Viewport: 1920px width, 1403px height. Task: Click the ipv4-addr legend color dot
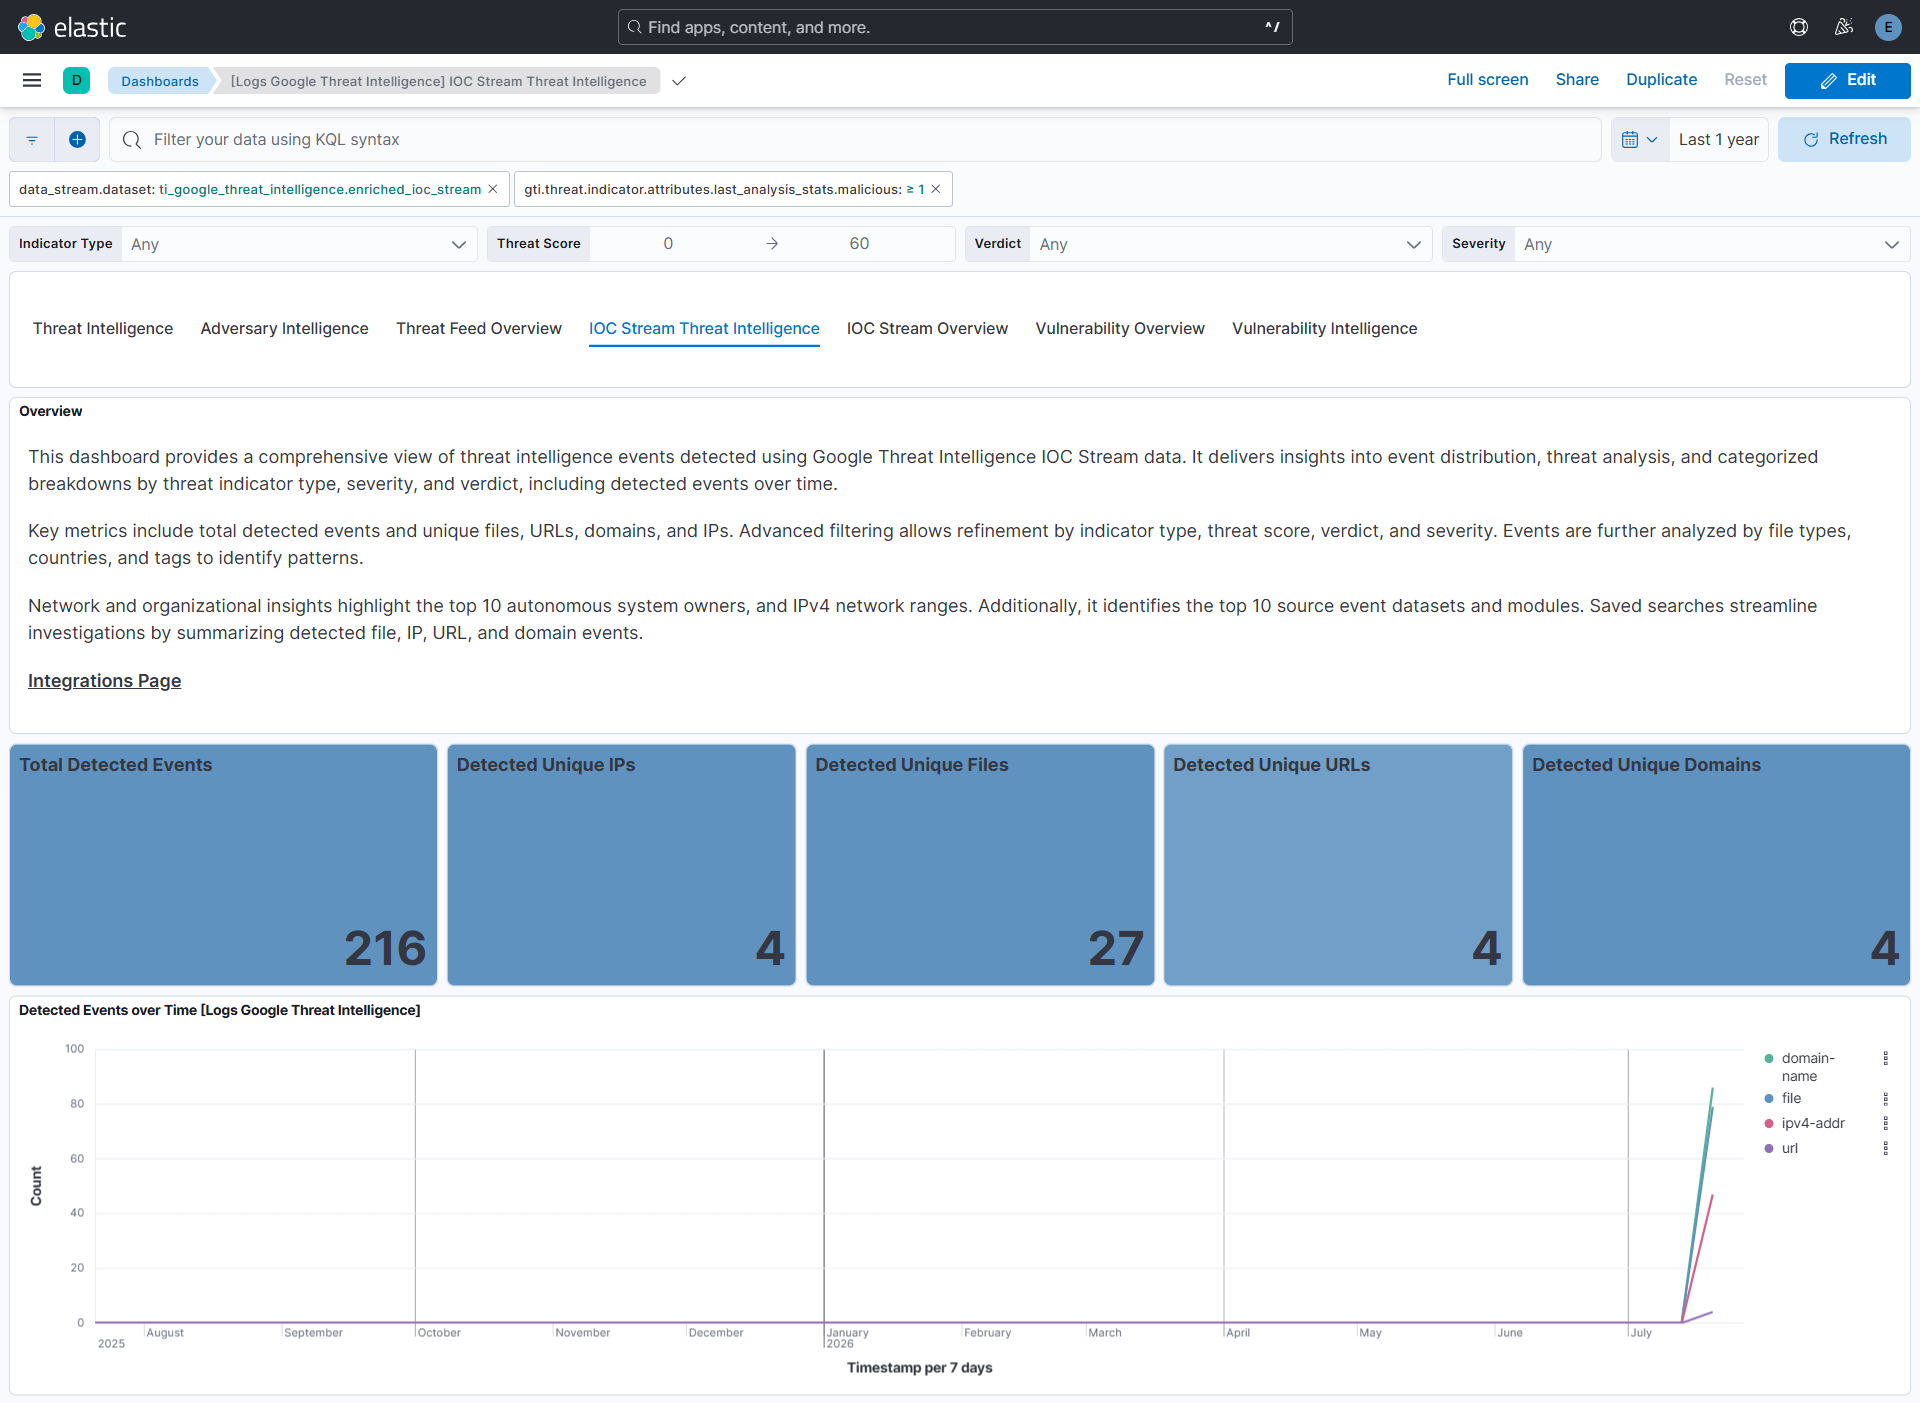pyautogui.click(x=1769, y=1123)
